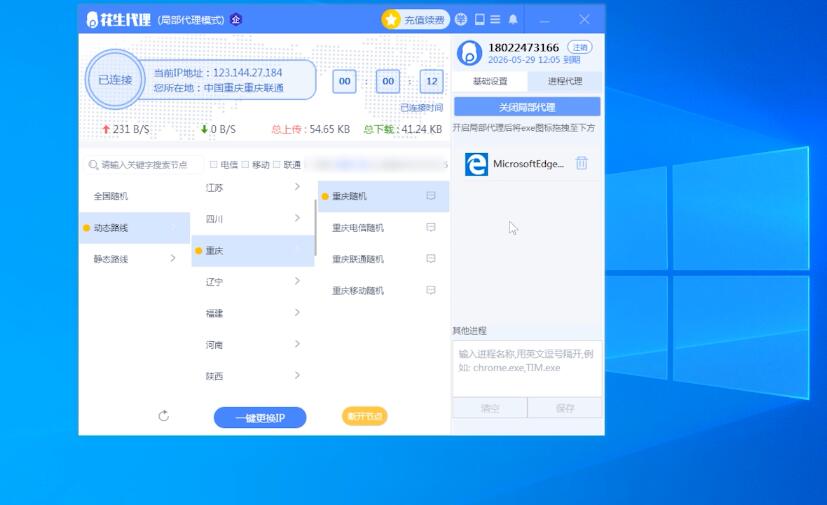Click the search magnifier icon
This screenshot has height=505, width=827.
[x=93, y=165]
